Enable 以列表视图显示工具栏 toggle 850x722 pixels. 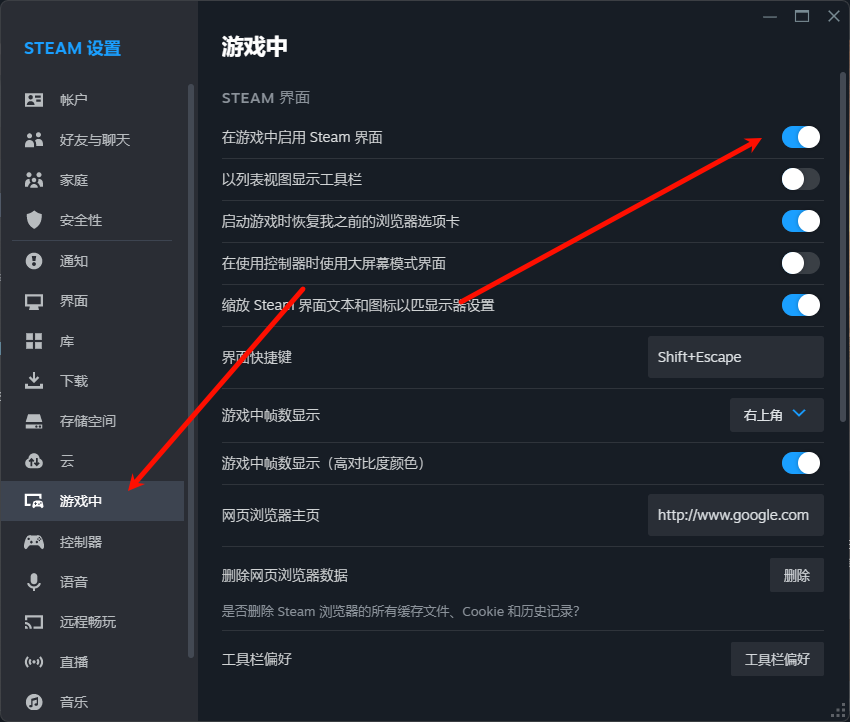click(800, 179)
